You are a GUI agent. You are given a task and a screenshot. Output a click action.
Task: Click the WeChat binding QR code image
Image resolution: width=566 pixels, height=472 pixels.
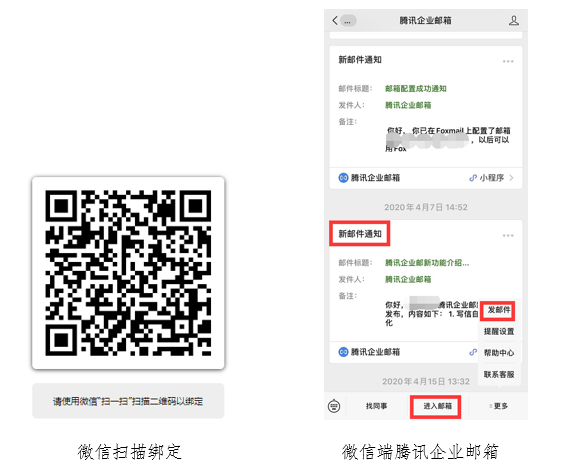(x=128, y=273)
